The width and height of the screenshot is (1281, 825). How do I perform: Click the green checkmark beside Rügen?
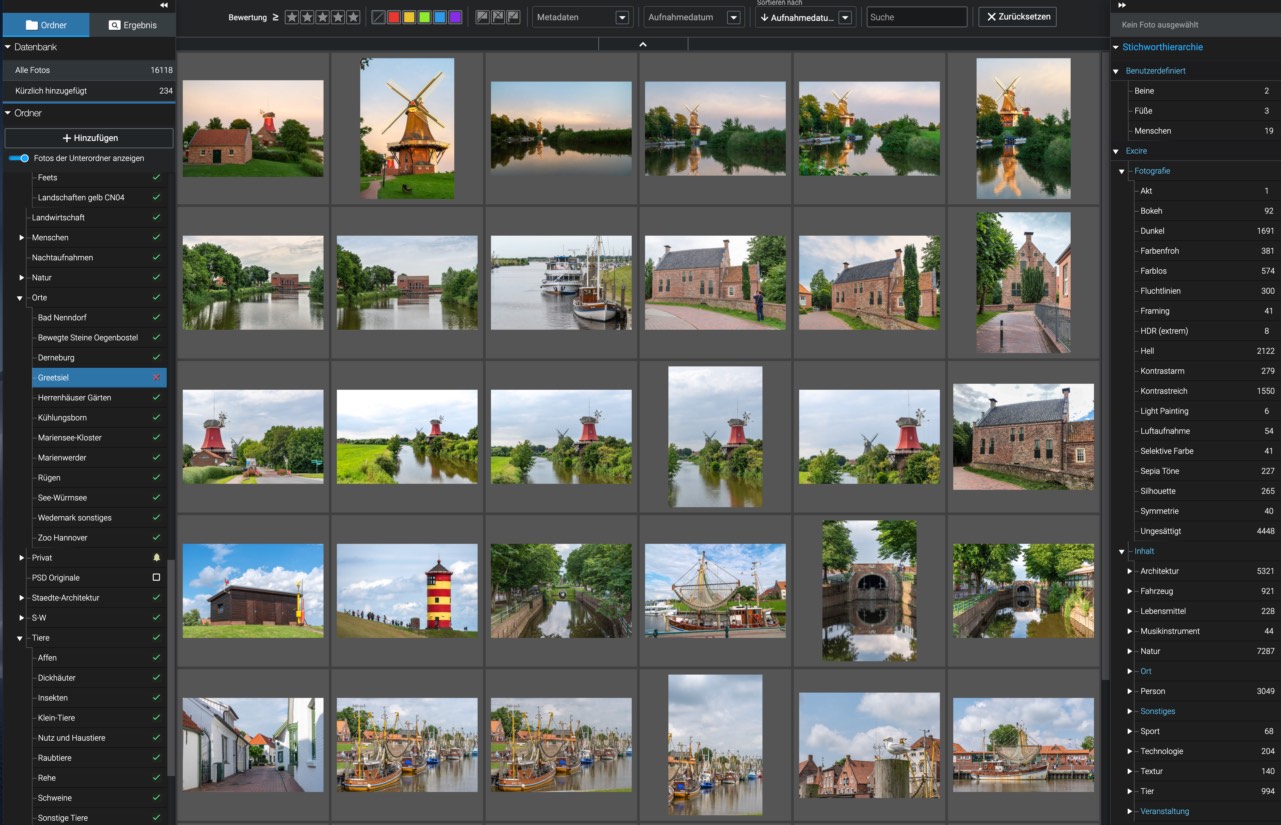pyautogui.click(x=156, y=477)
